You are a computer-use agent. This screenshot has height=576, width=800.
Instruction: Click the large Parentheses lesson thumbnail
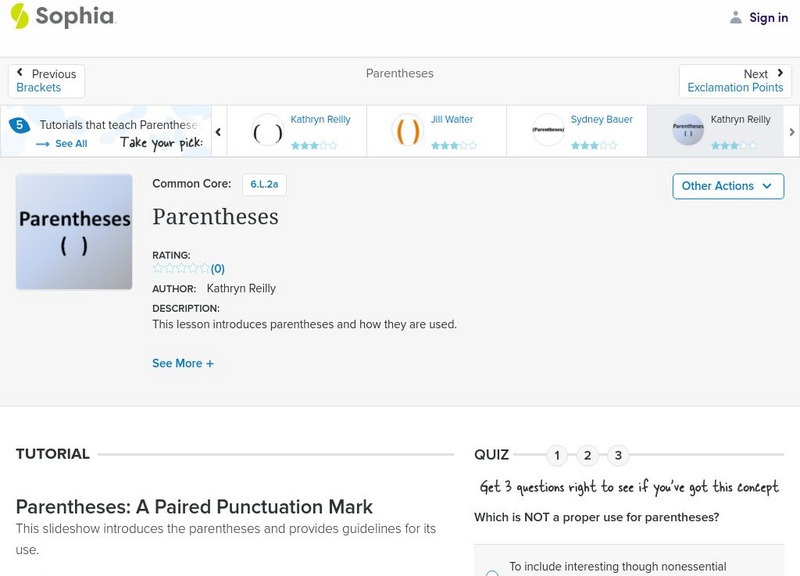(x=74, y=232)
